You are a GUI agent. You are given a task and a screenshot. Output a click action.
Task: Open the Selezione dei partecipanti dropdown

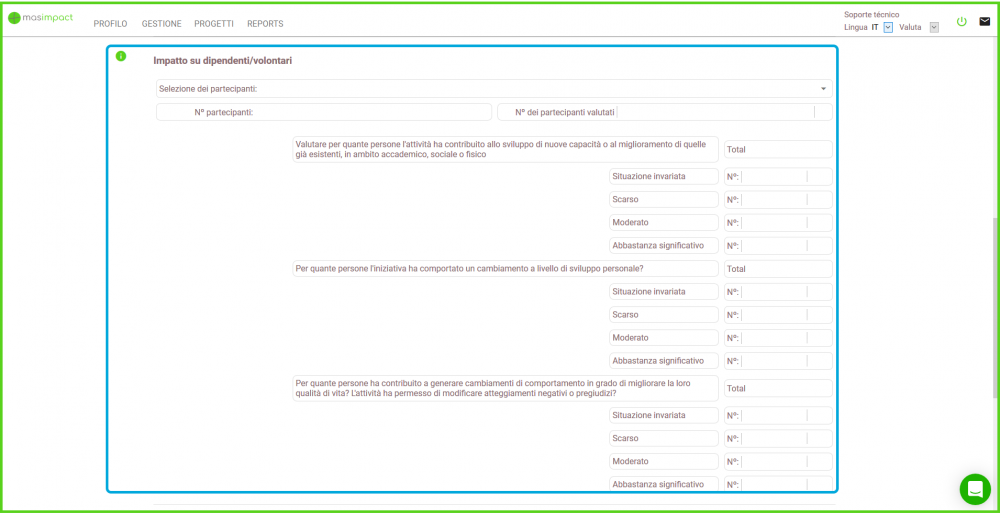point(493,89)
